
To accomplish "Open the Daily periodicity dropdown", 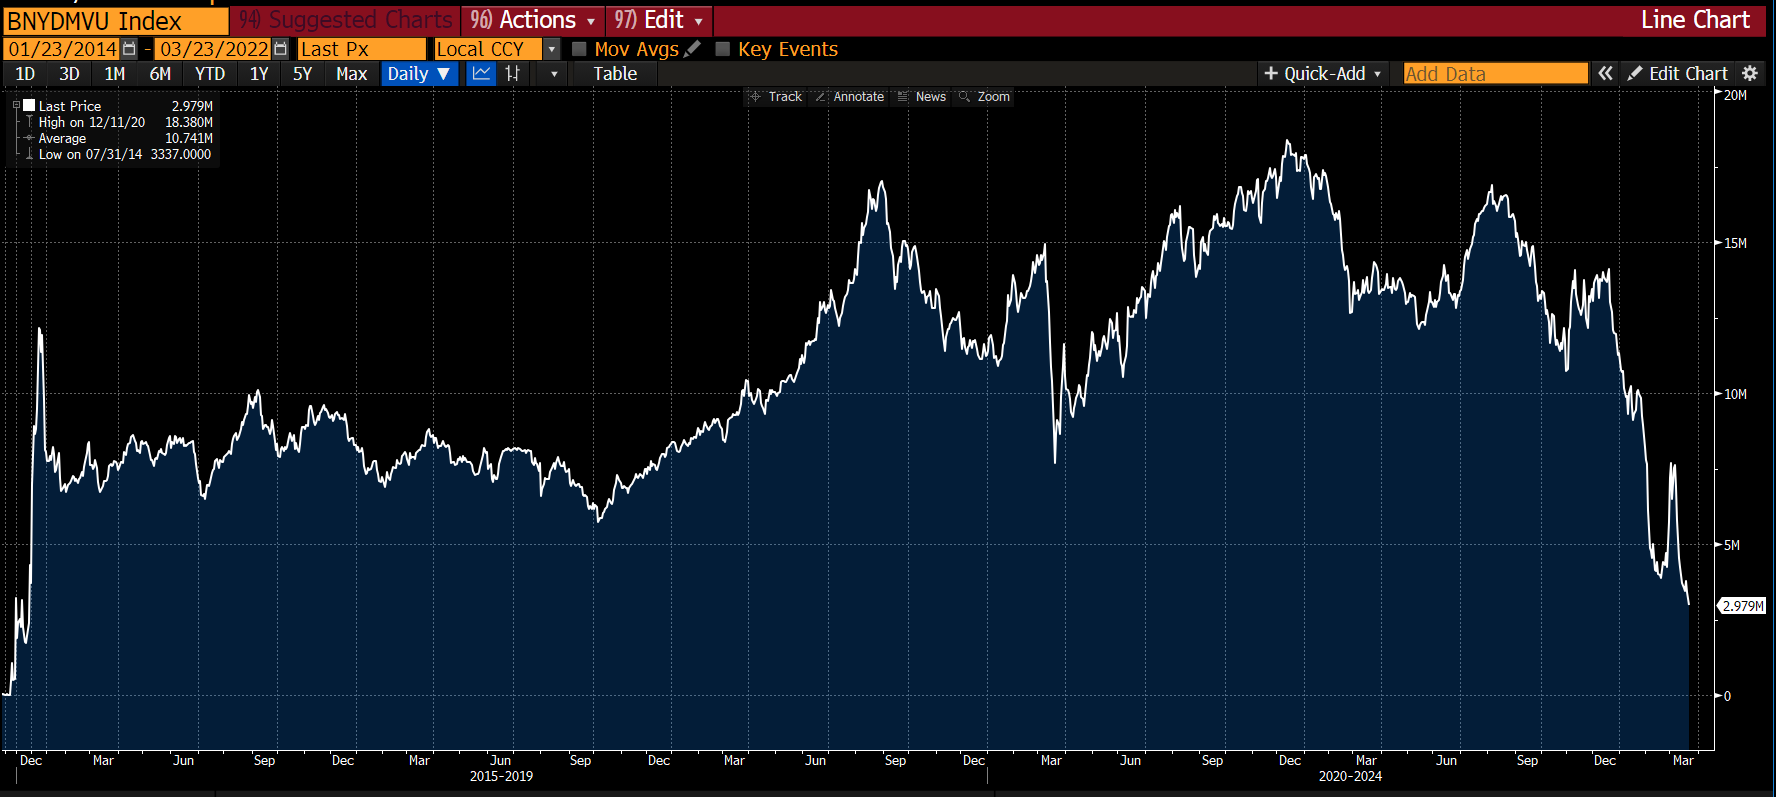I will pos(420,73).
